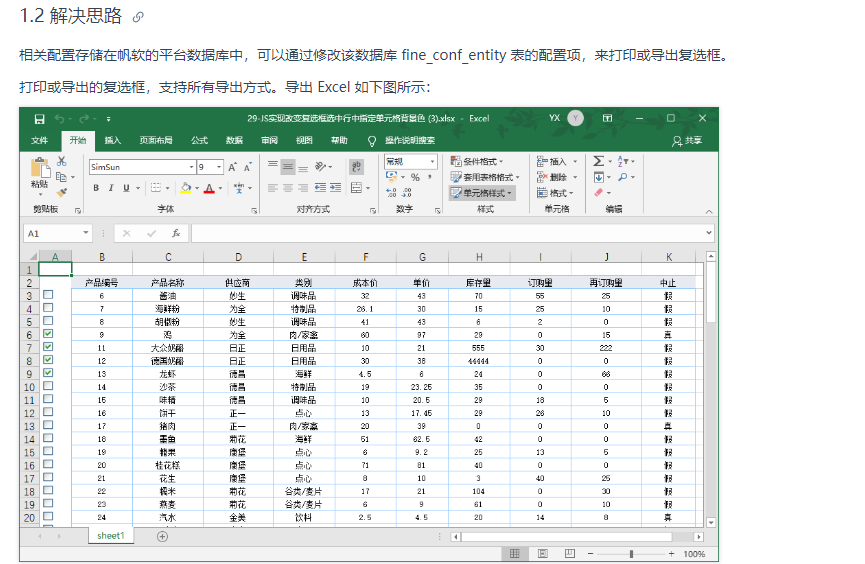Screen dimensions: 865x564
Task: Open the SimSun font name dropdown
Action: [x=191, y=167]
